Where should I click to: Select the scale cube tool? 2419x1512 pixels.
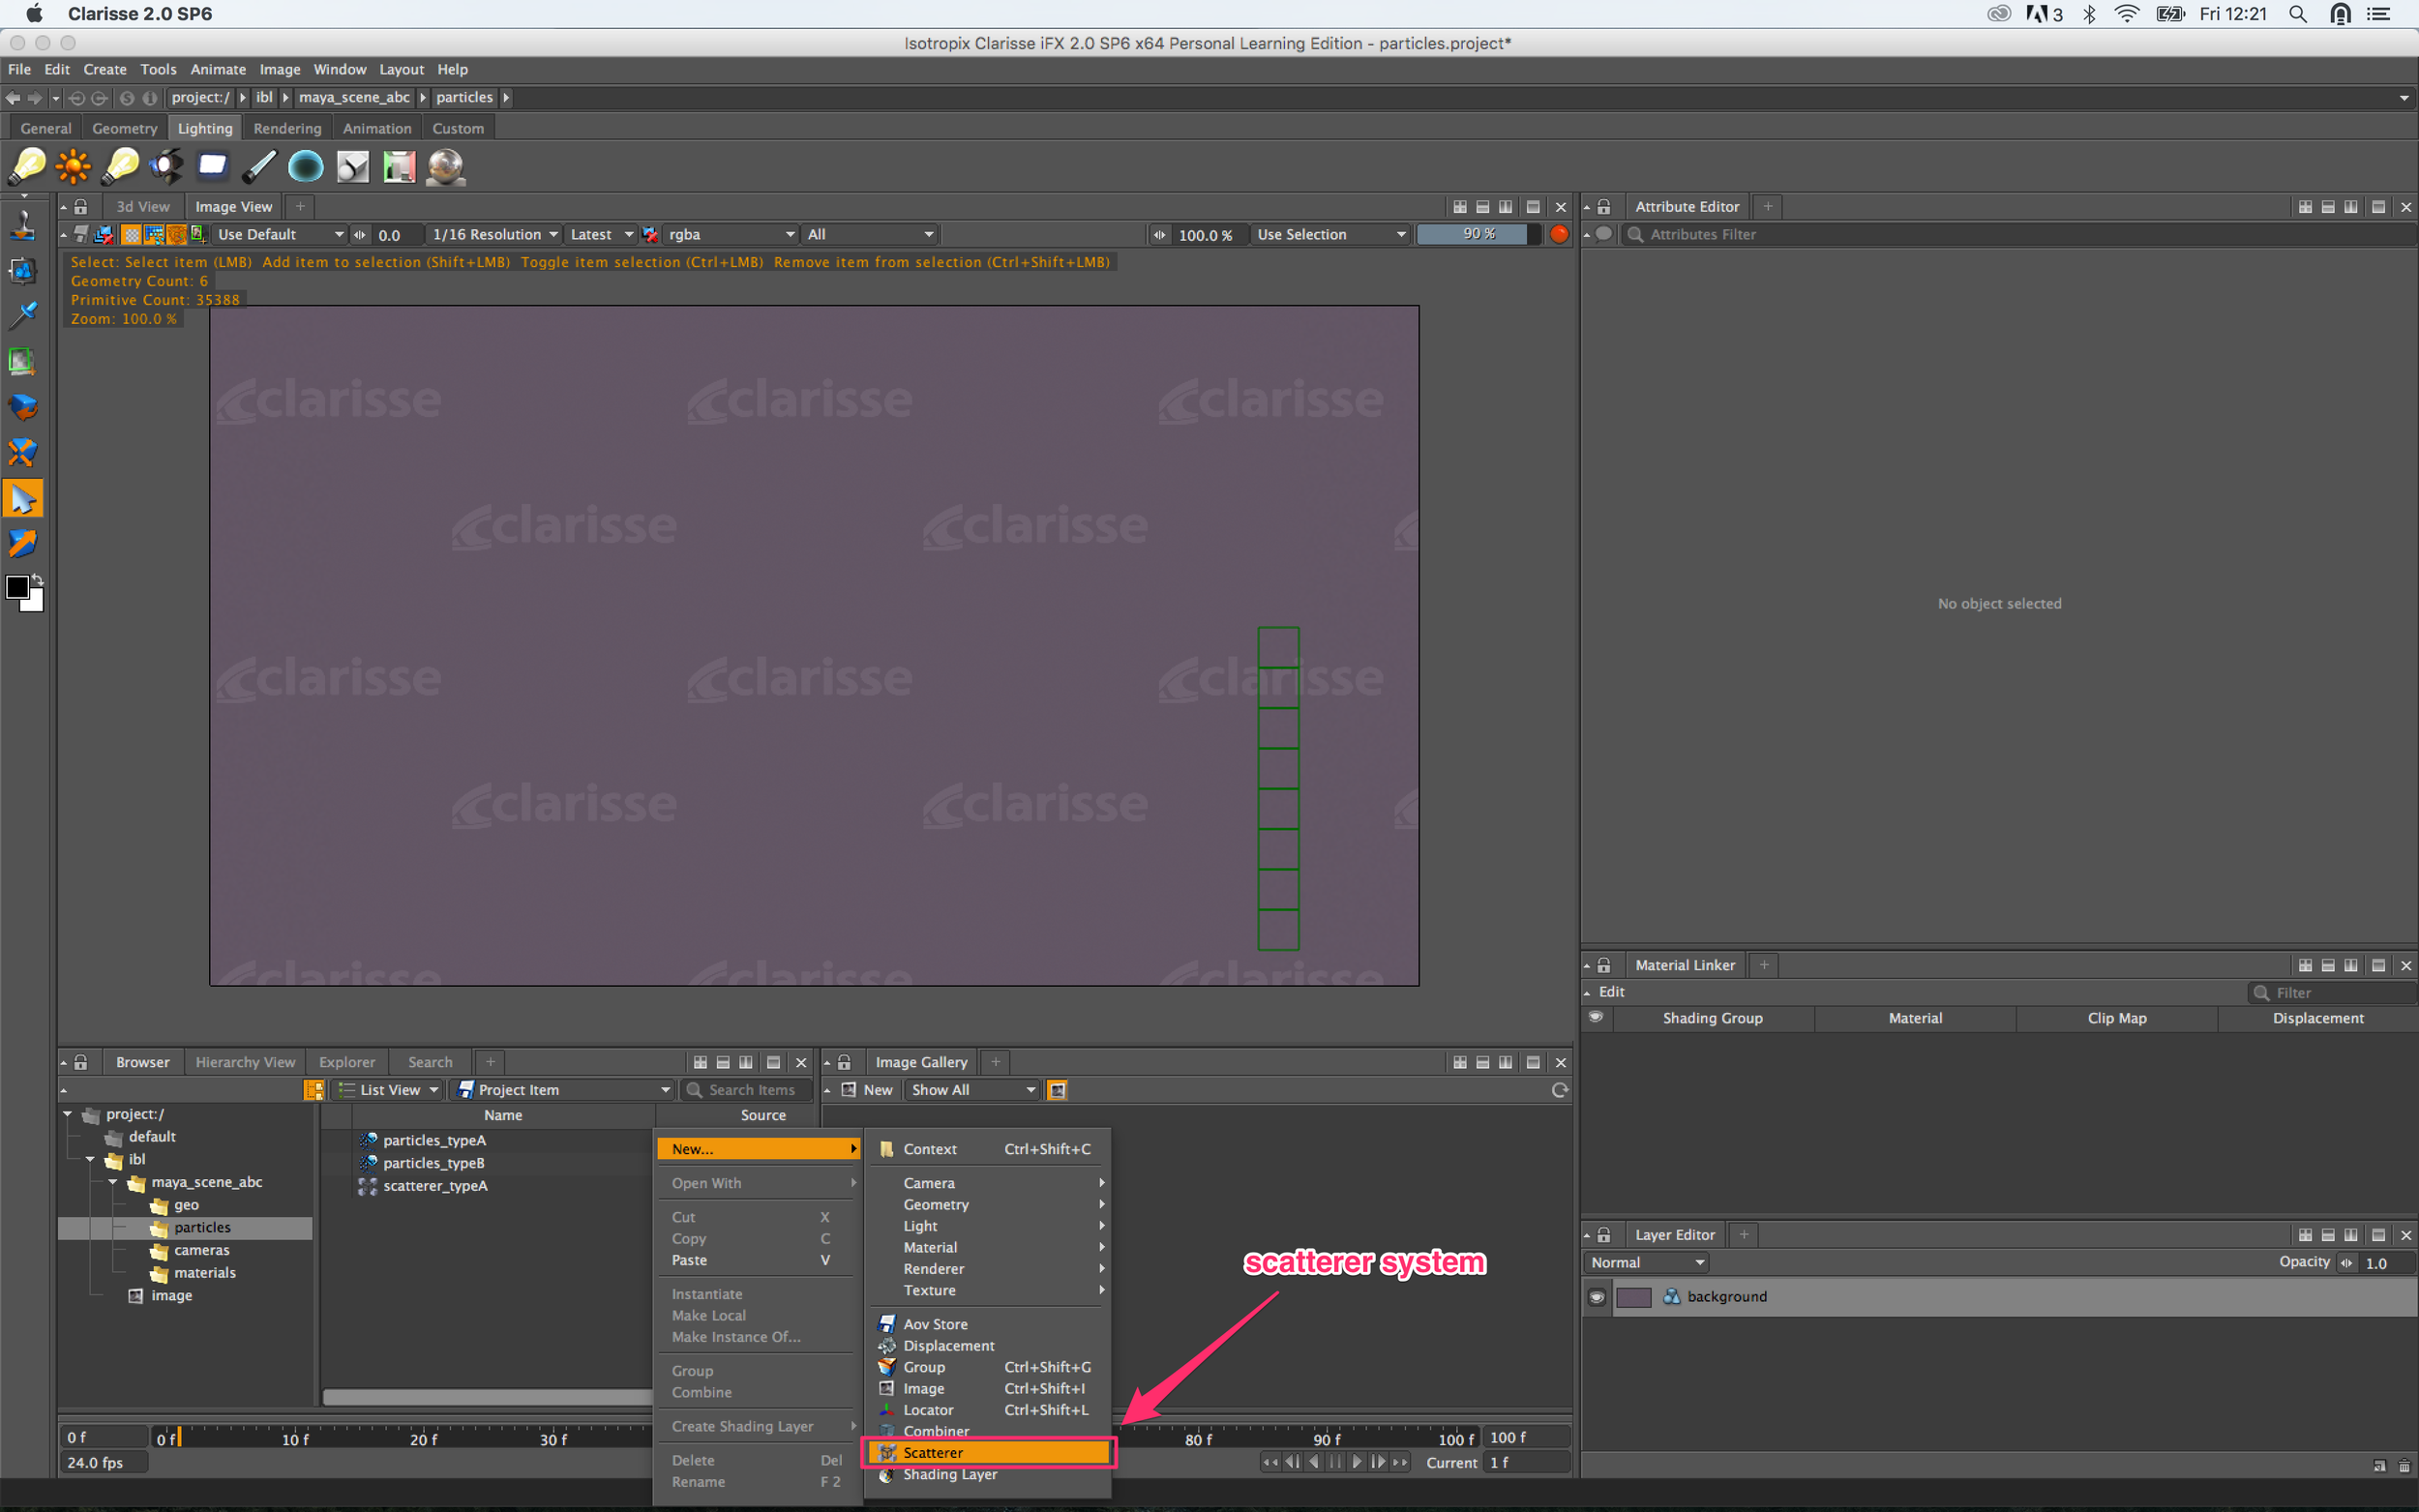(22, 453)
